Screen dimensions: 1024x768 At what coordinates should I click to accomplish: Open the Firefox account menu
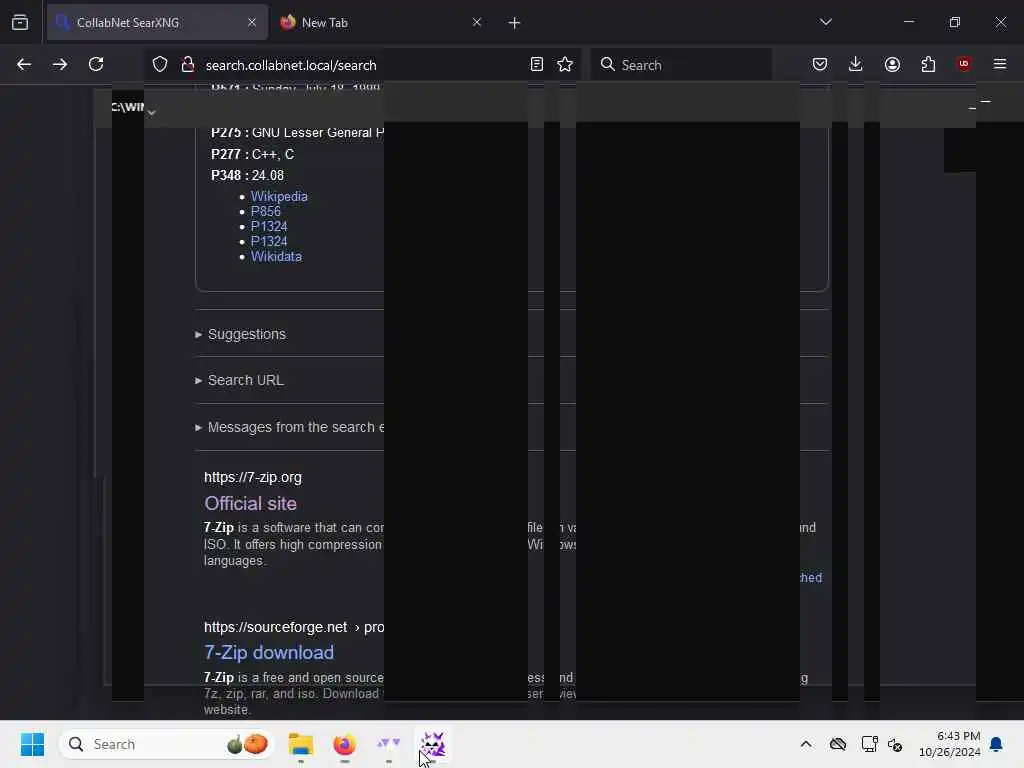(892, 64)
